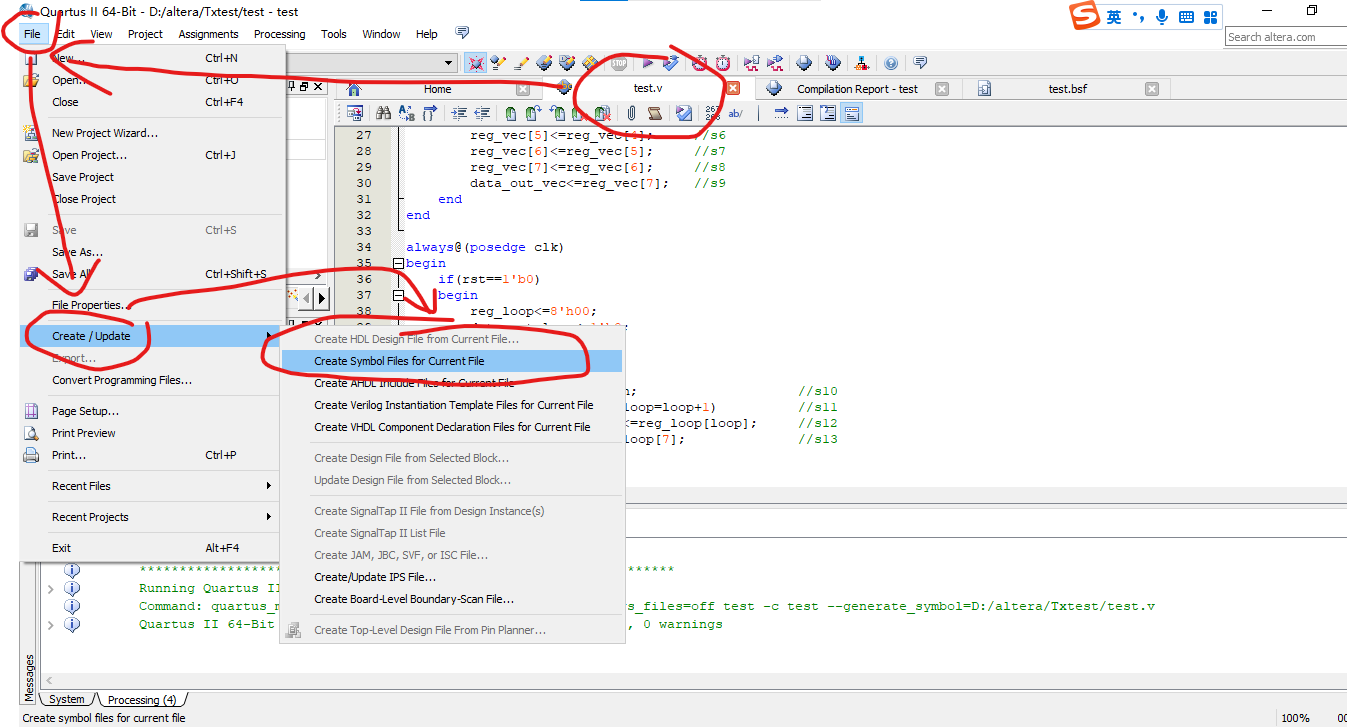Click the Start Compilation play icon
1347x727 pixels.
tap(648, 63)
